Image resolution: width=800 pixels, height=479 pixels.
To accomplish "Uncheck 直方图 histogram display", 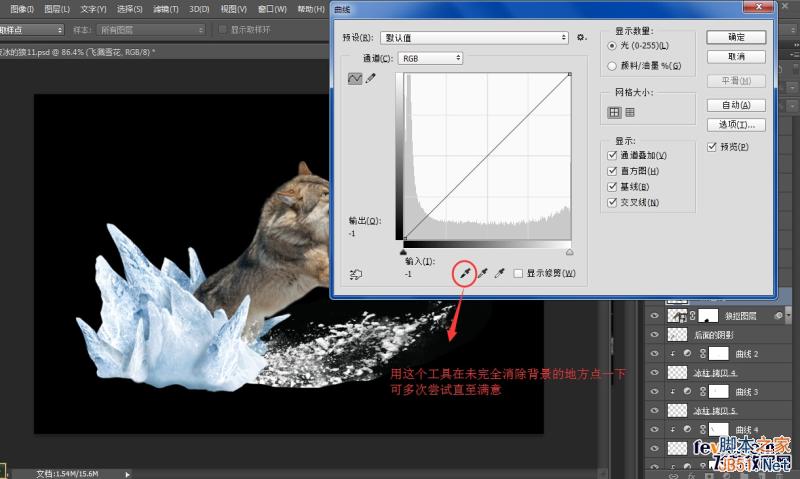I will click(612, 171).
